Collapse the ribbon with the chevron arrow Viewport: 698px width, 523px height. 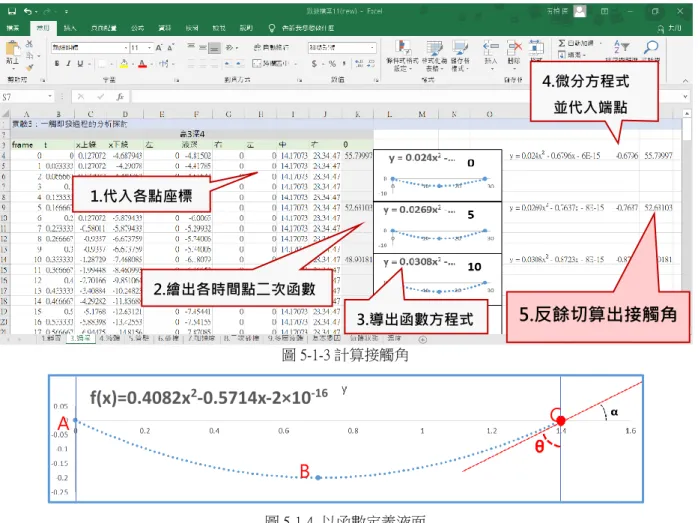click(x=685, y=80)
